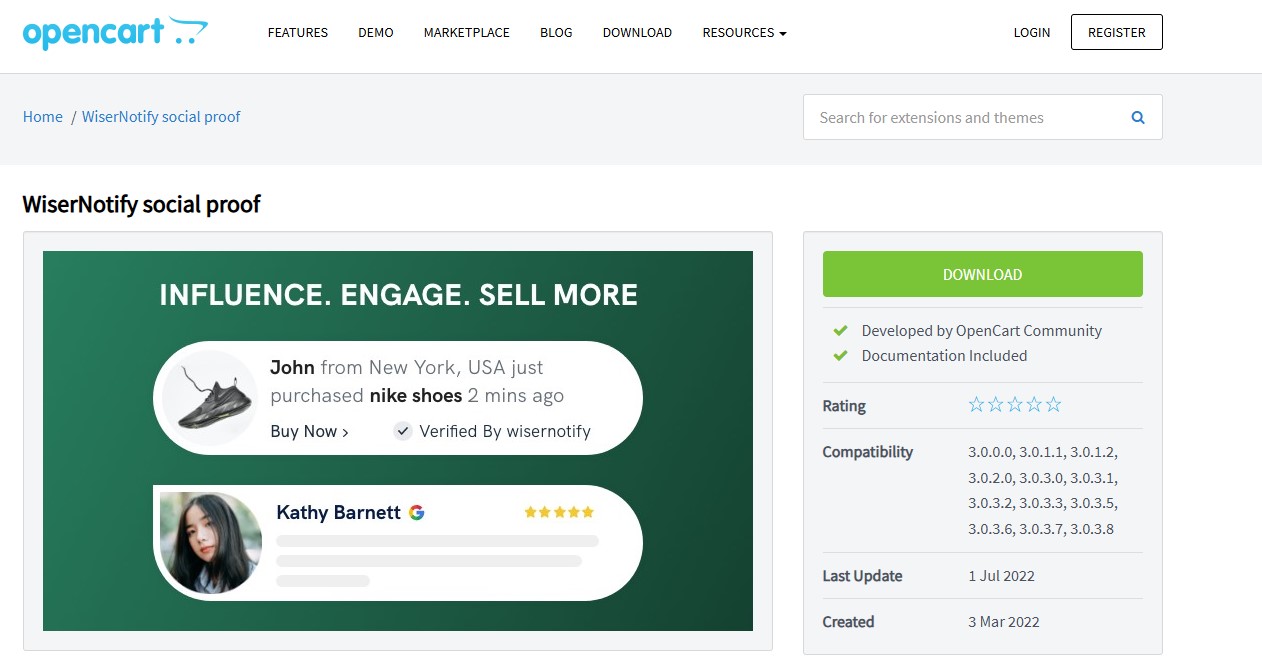Click the fourth rating star

tap(1034, 405)
